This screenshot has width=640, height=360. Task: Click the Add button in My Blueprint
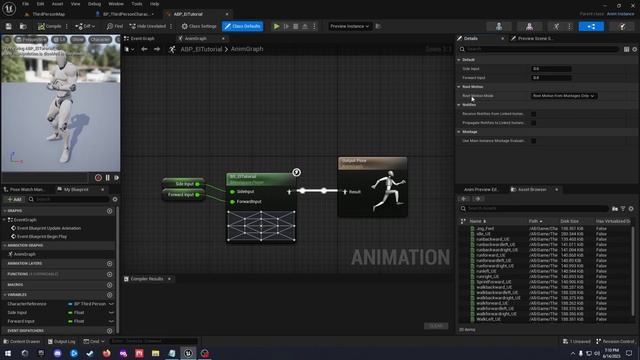point(15,199)
